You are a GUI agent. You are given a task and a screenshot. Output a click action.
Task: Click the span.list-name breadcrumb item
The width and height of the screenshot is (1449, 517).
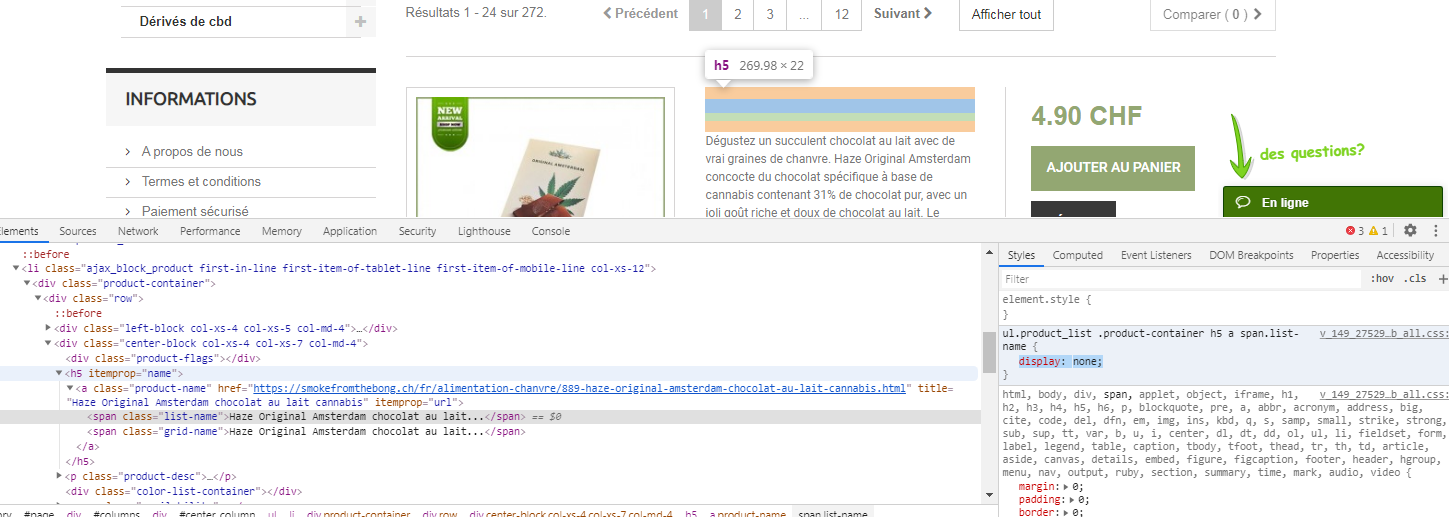834,512
